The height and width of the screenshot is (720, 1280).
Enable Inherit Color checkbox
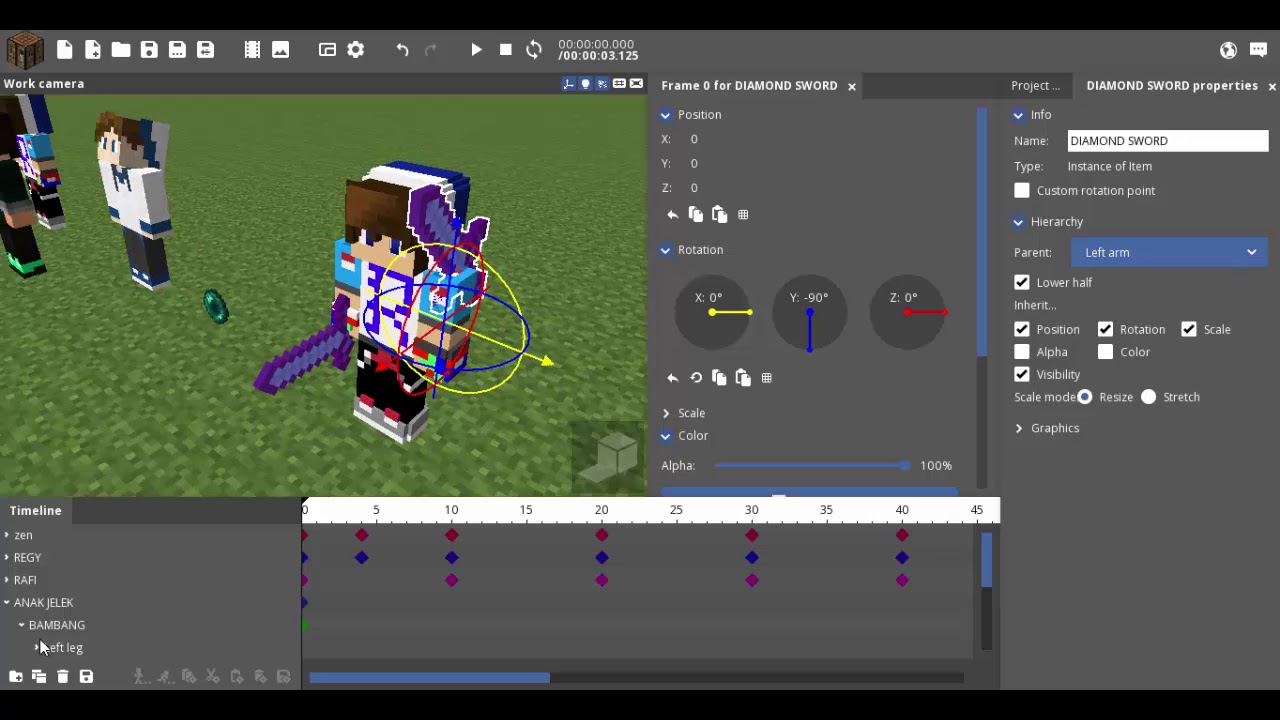(1105, 352)
